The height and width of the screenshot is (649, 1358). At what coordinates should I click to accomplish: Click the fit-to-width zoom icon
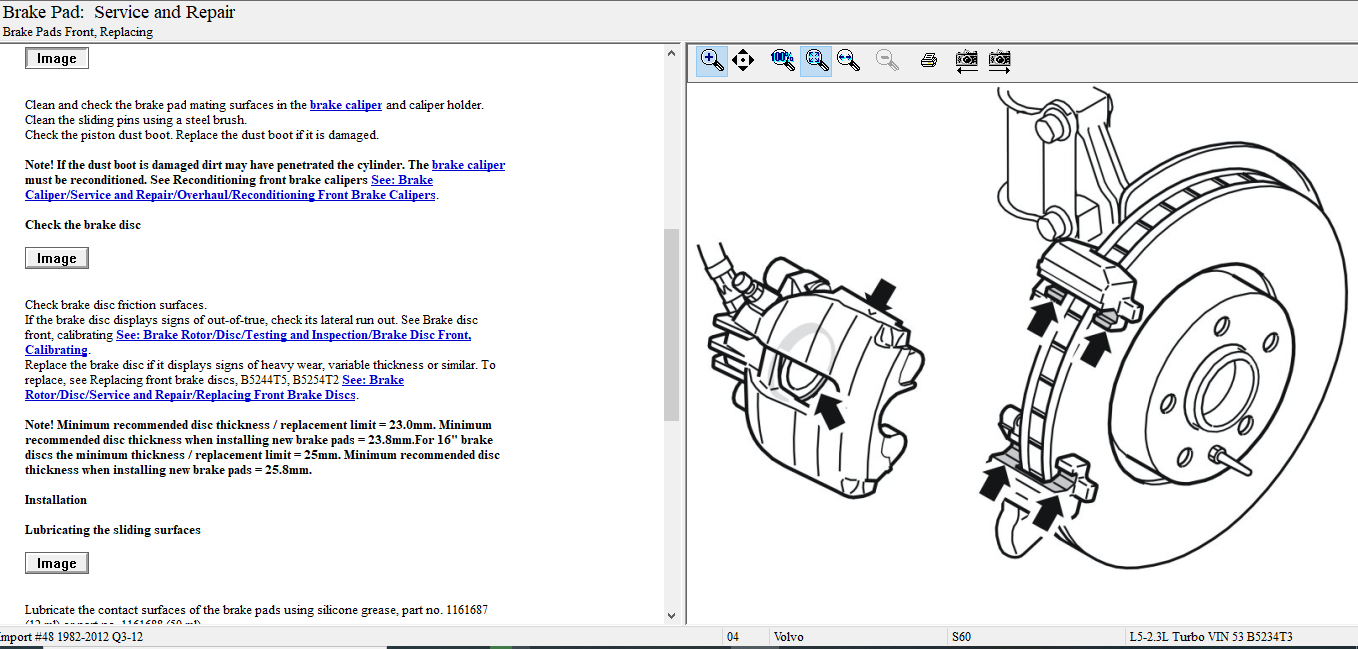(x=848, y=60)
